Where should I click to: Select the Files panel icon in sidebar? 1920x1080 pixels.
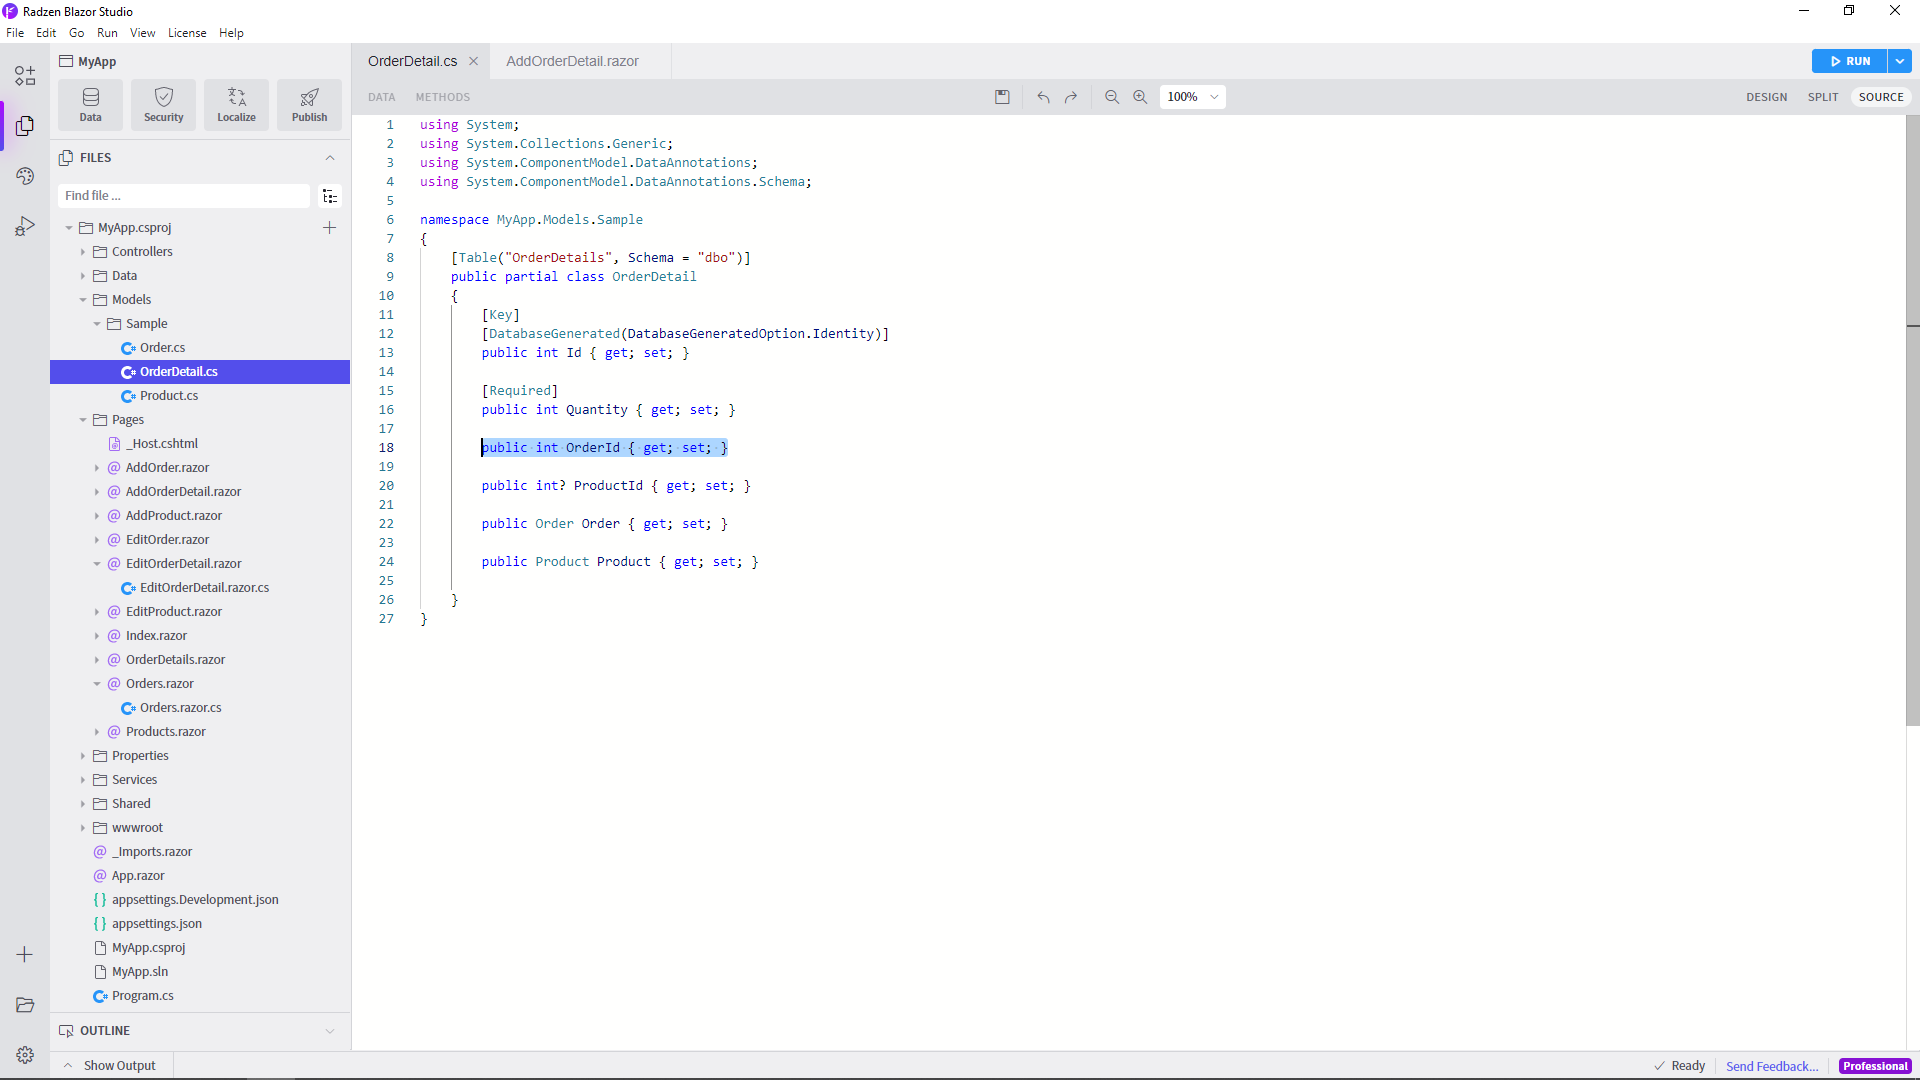[24, 126]
